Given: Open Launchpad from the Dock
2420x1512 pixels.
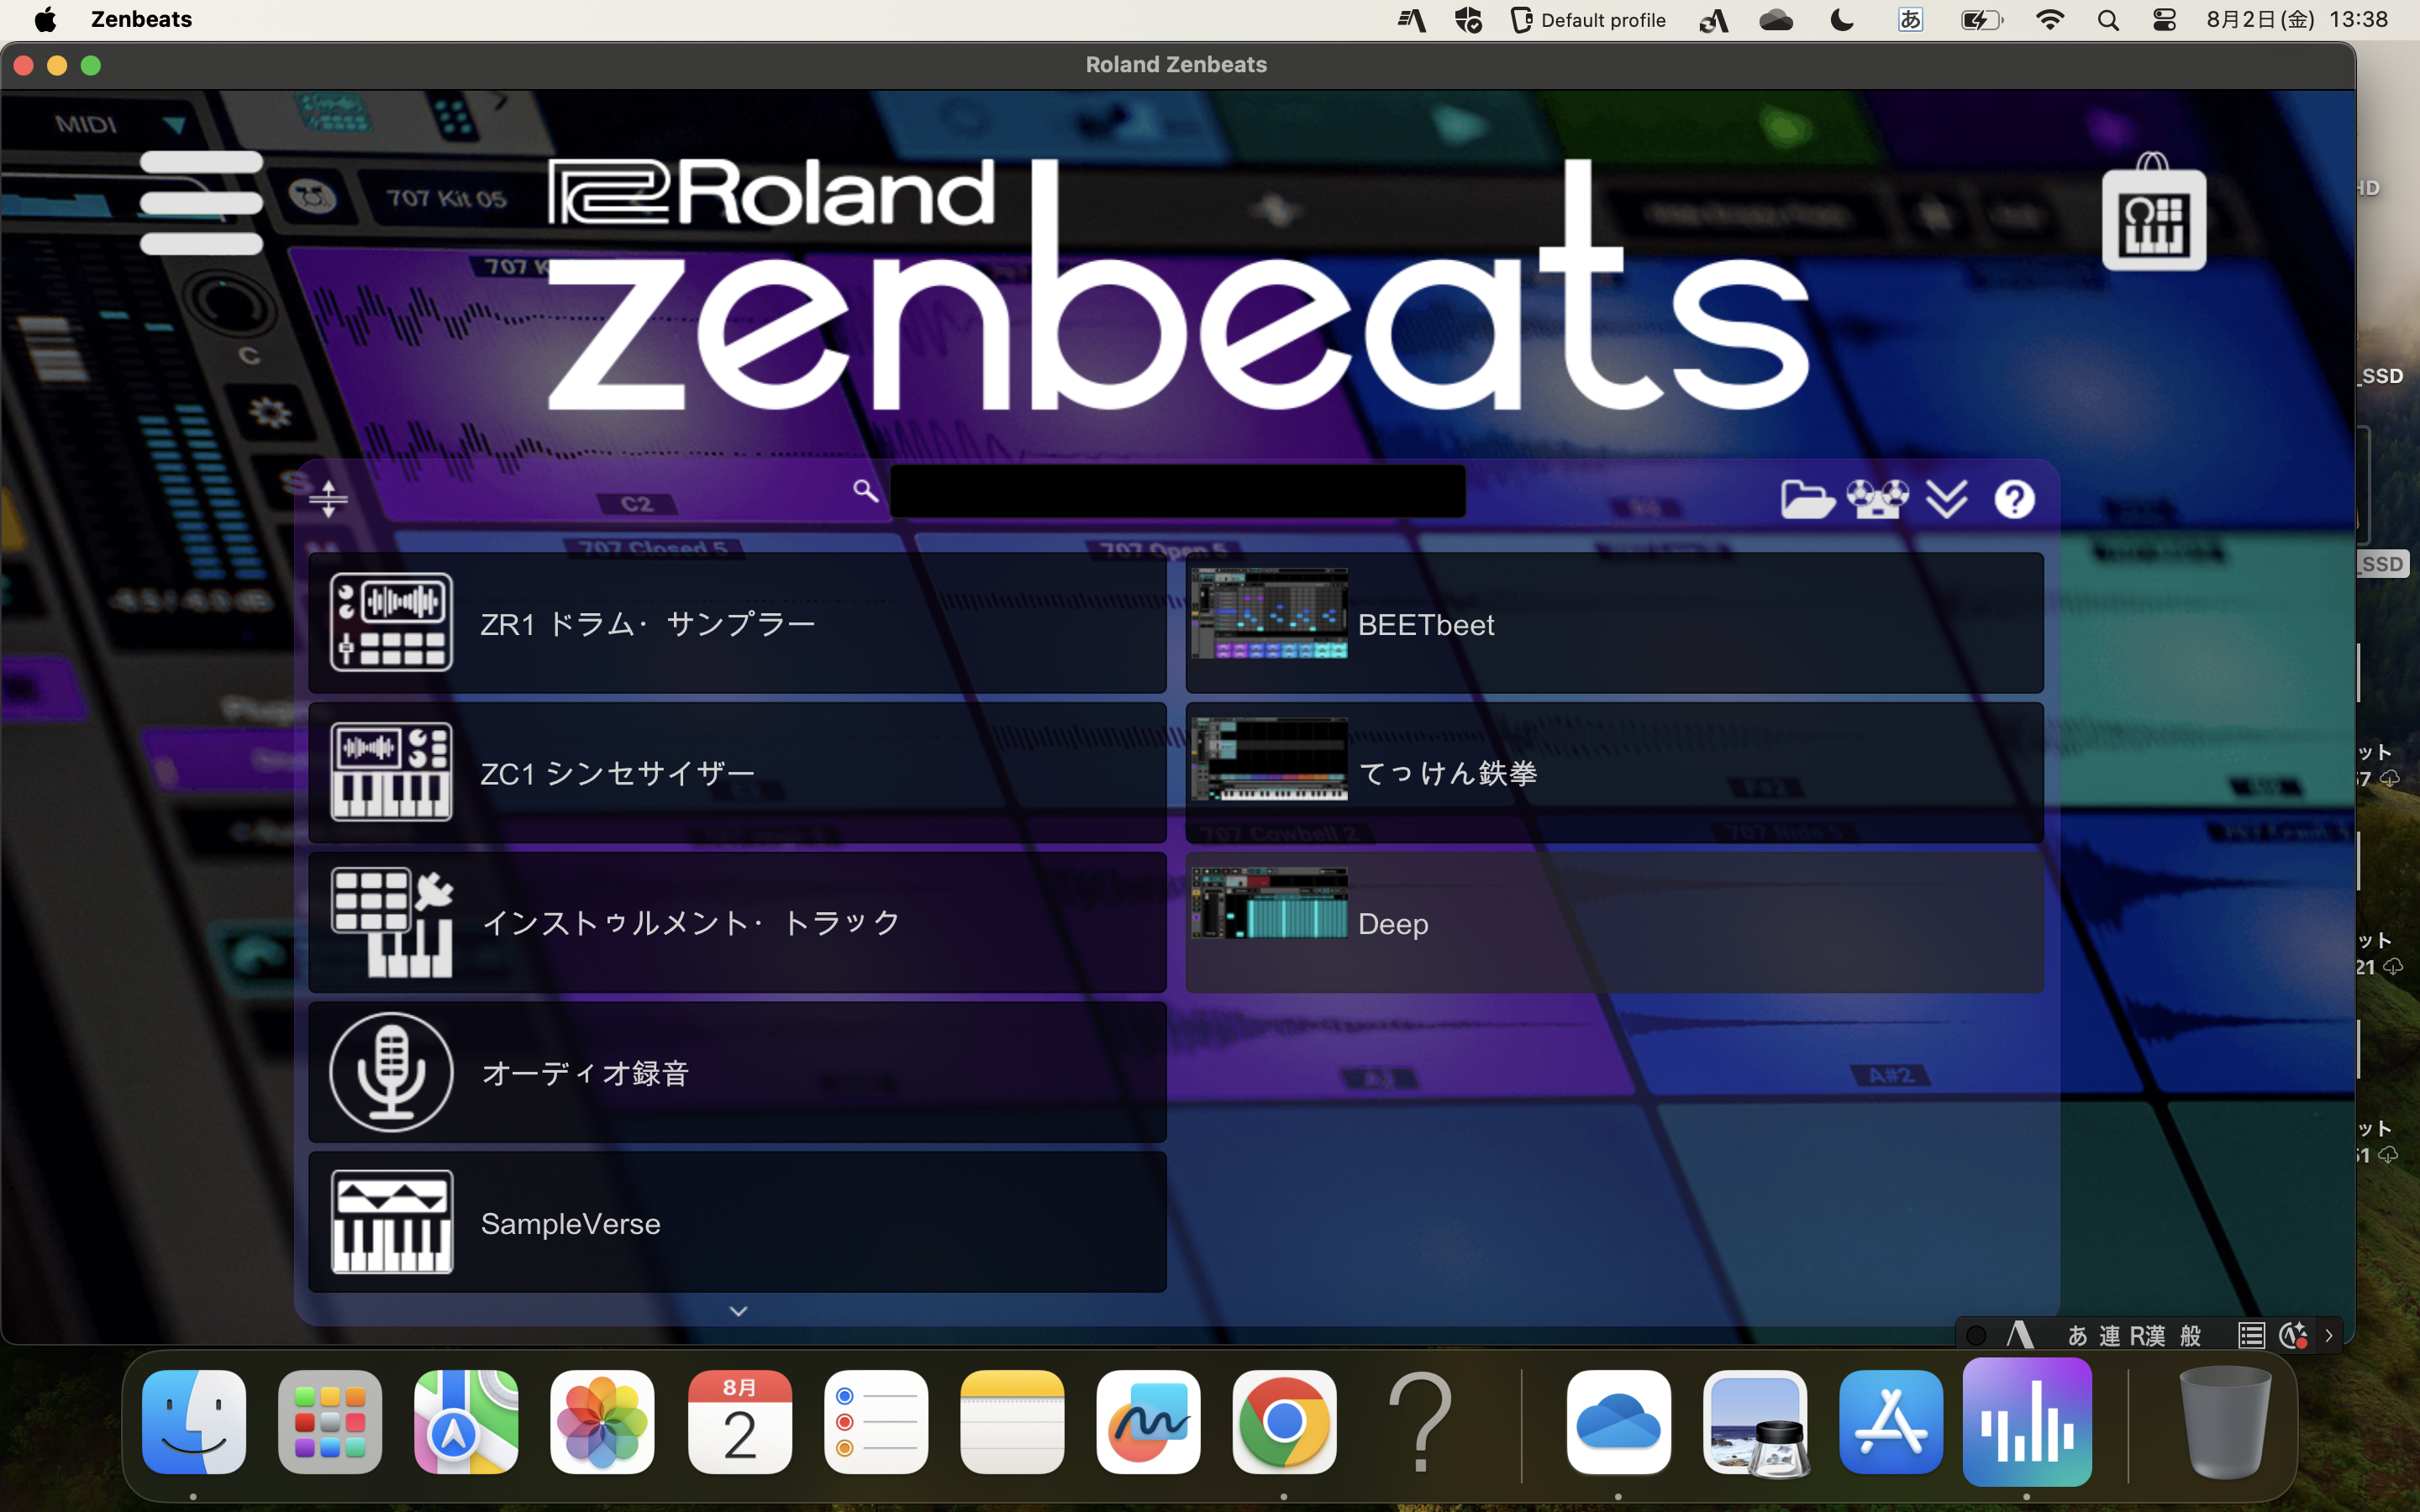Looking at the screenshot, I should point(330,1421).
